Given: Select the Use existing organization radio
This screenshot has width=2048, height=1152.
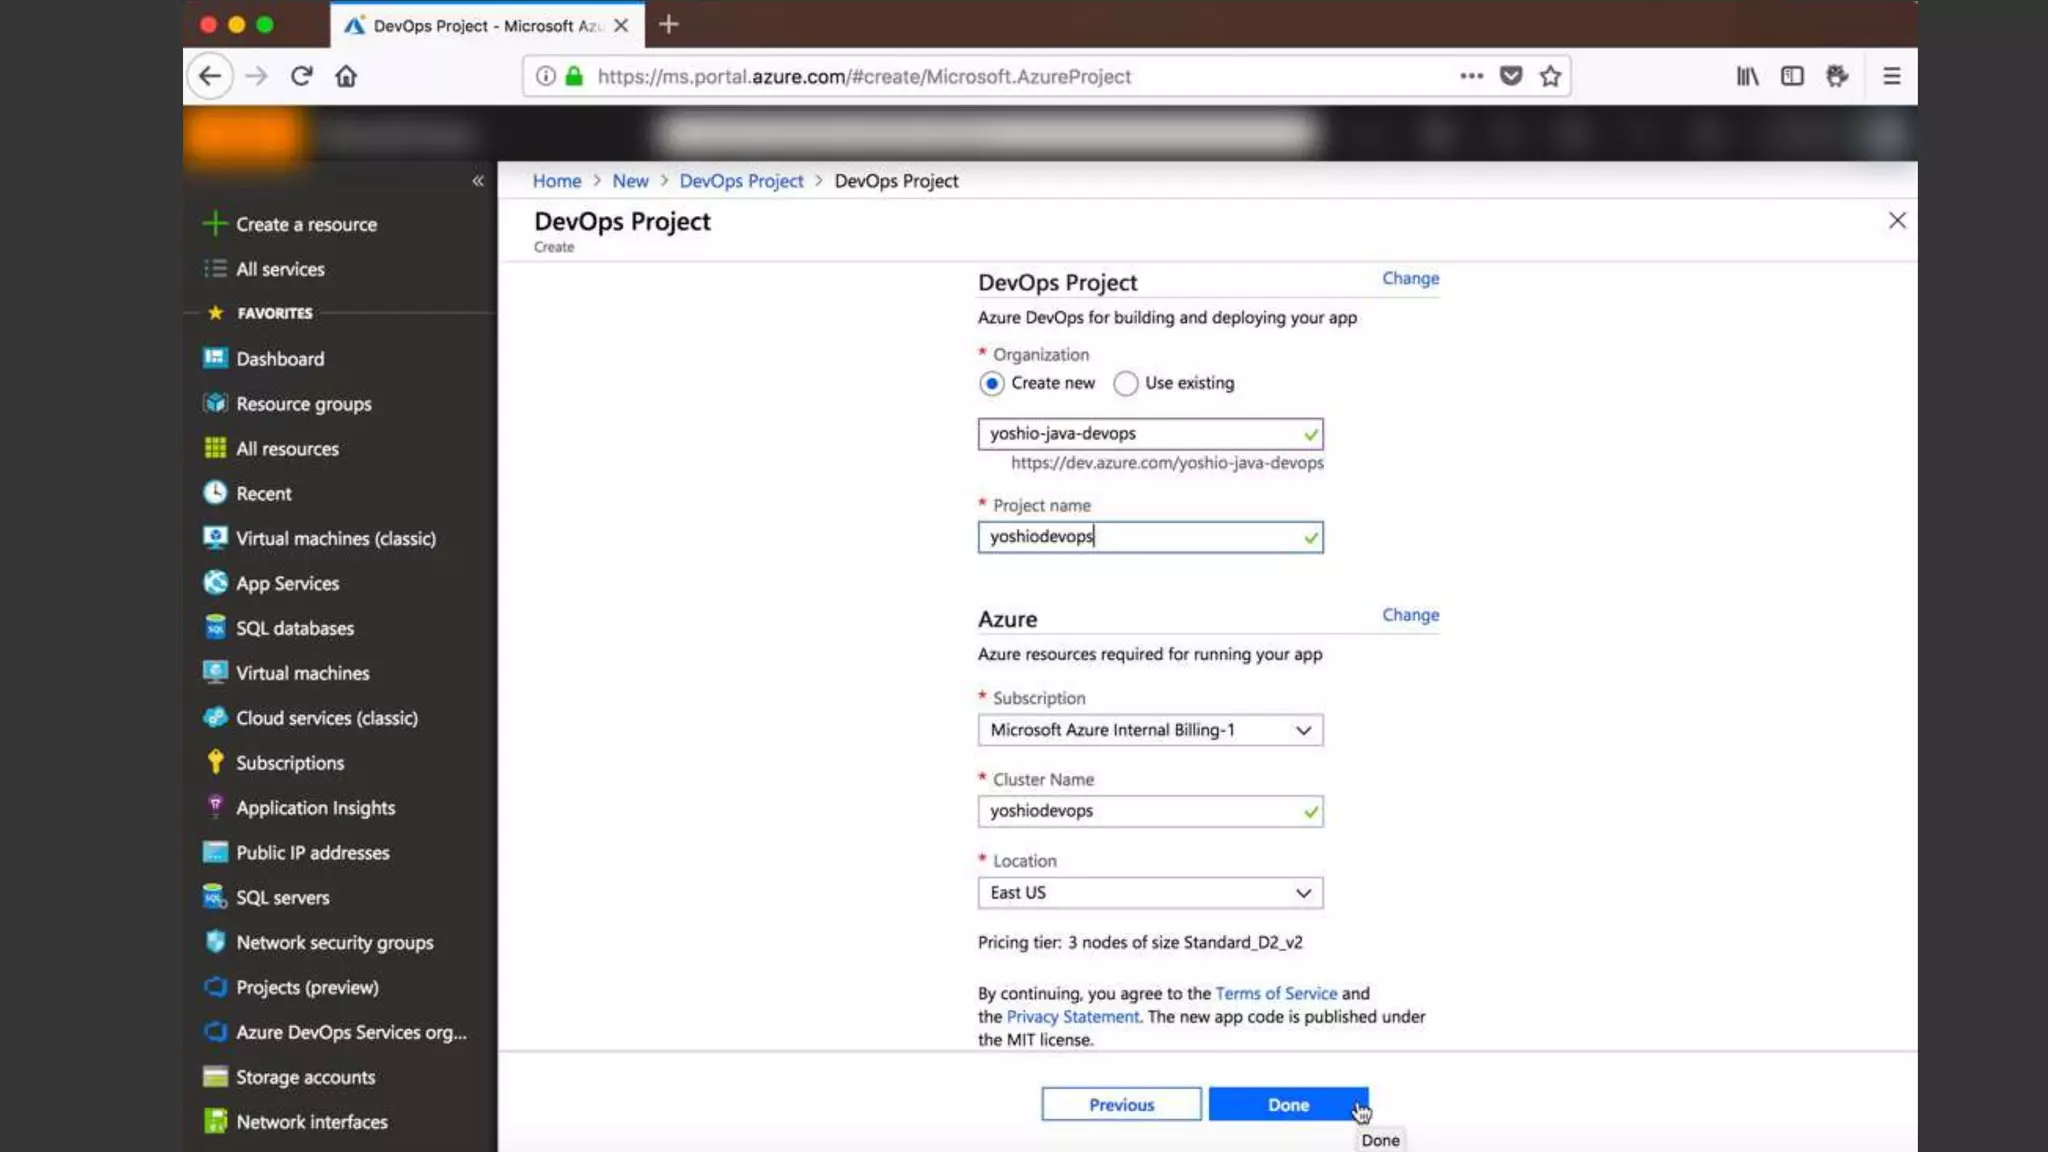Looking at the screenshot, I should coord(1126,384).
